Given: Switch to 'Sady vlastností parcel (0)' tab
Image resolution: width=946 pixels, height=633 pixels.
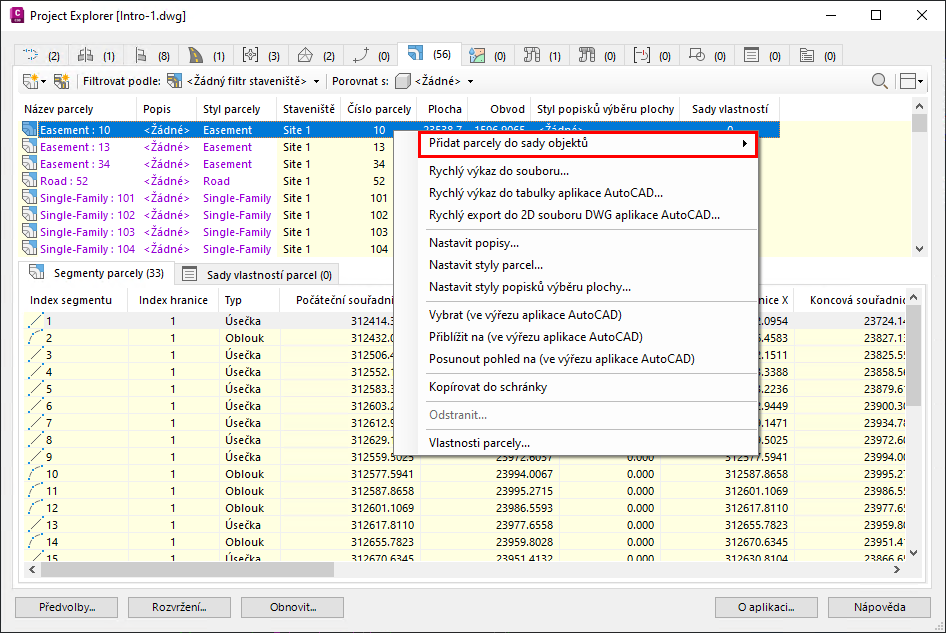Looking at the screenshot, I should pos(258,274).
